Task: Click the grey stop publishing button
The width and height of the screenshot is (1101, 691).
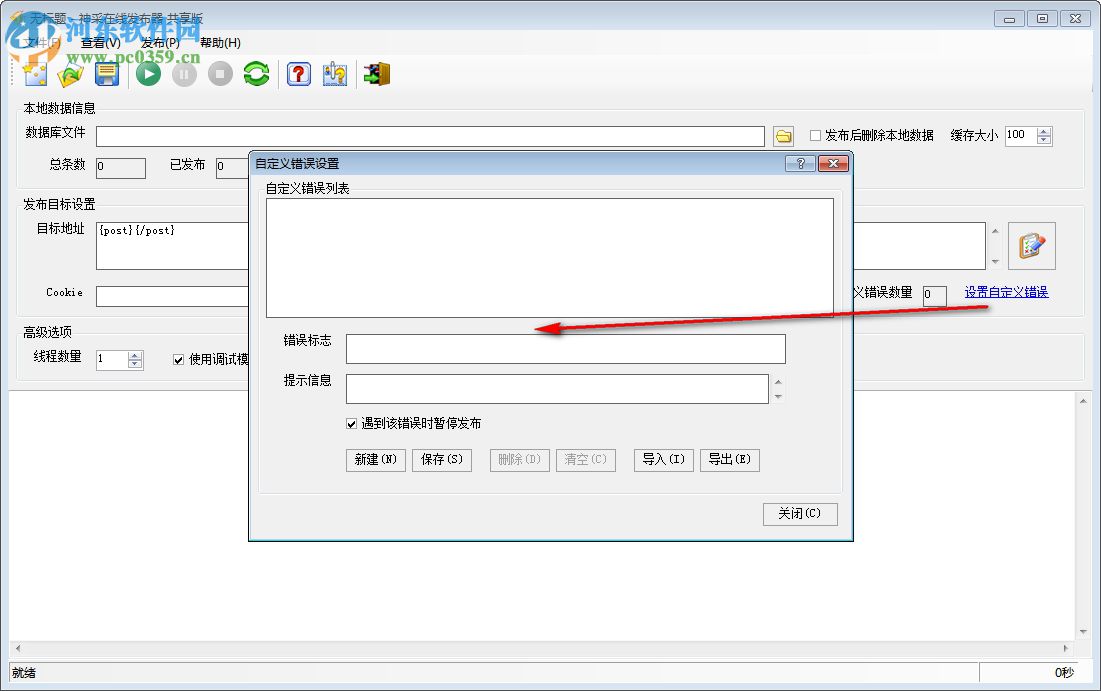Action: pos(220,74)
